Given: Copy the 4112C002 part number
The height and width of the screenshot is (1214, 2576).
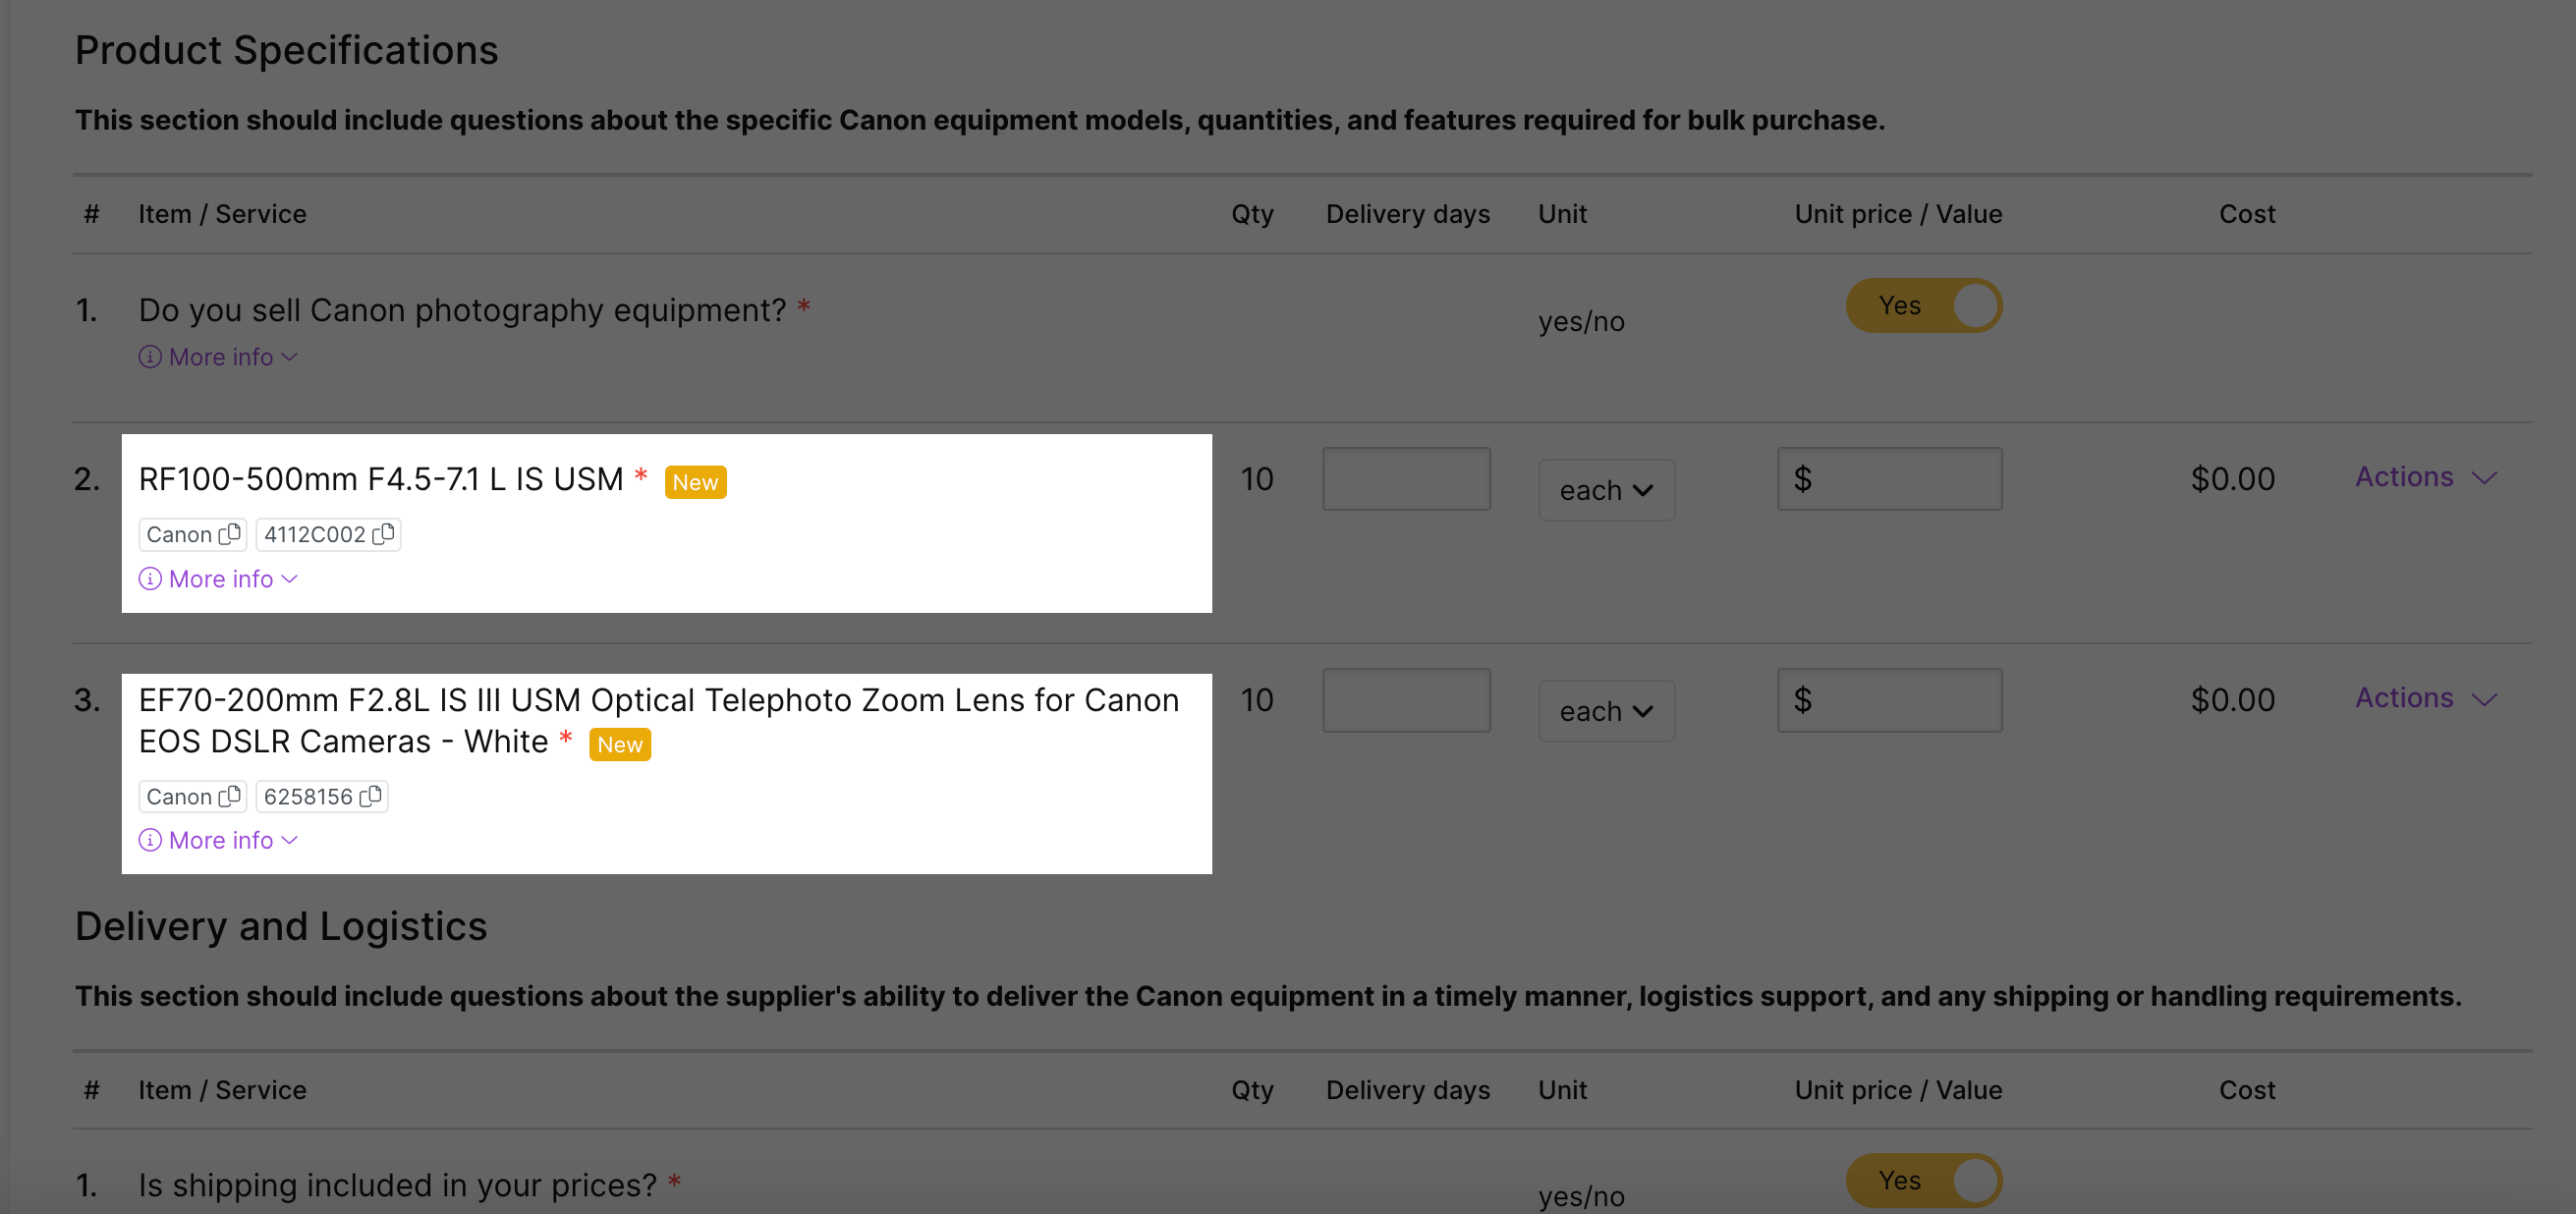Looking at the screenshot, I should (383, 534).
